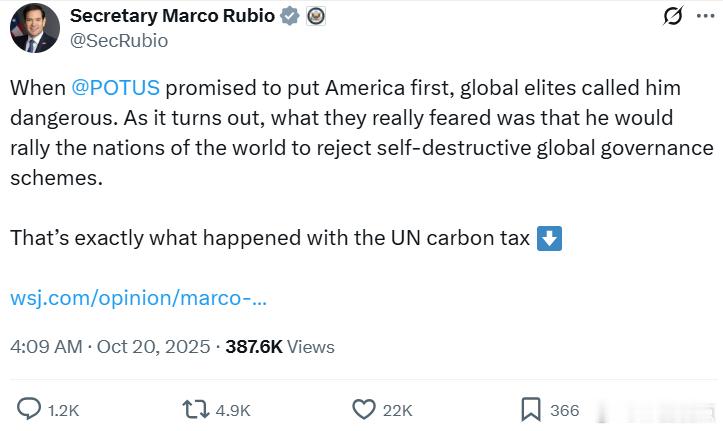
Task: Click the 1.2K replies count
Action: click(x=63, y=410)
